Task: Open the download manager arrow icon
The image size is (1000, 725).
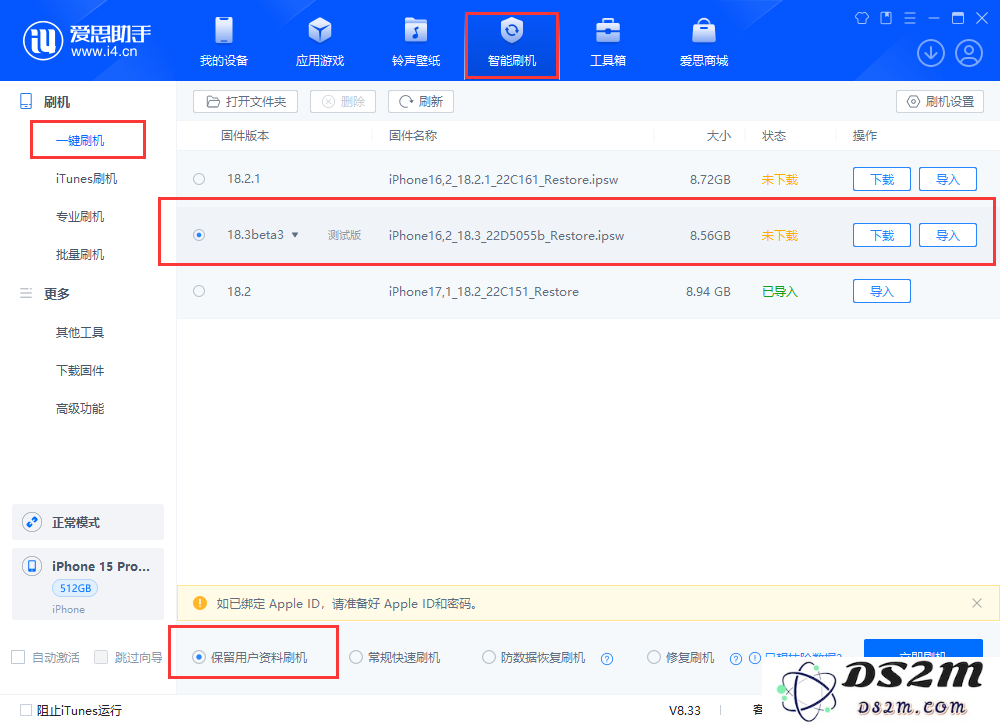Action: click(930, 53)
